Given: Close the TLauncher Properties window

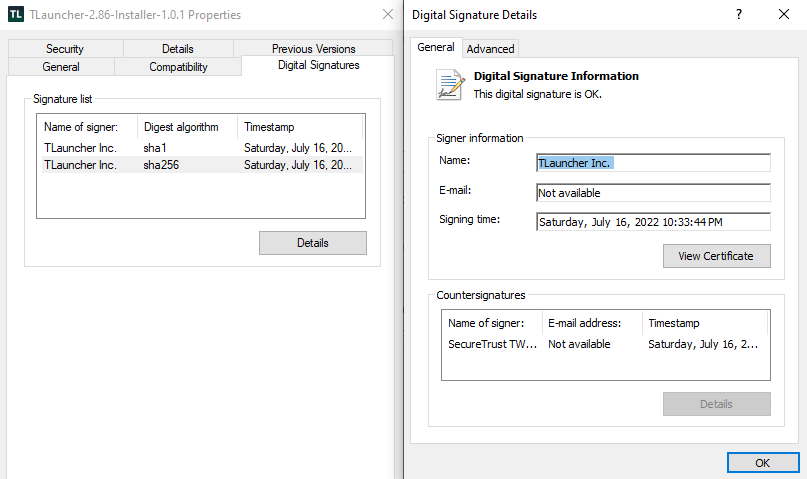Looking at the screenshot, I should tap(388, 14).
